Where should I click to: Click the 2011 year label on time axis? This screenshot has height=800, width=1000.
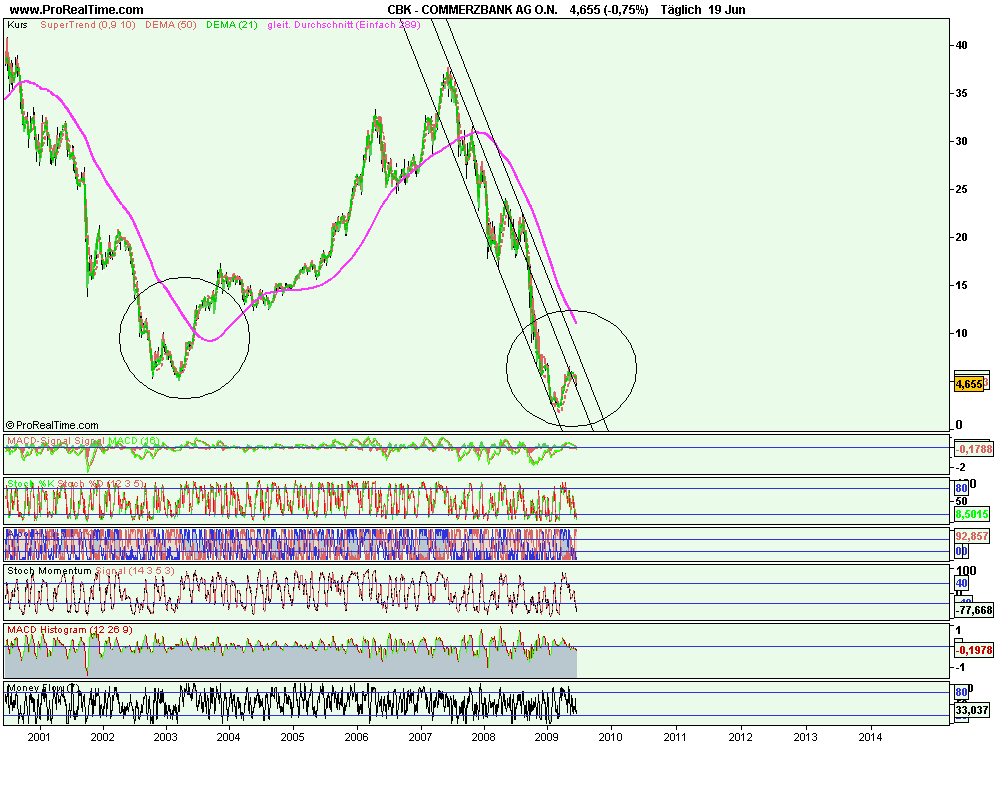(x=675, y=737)
